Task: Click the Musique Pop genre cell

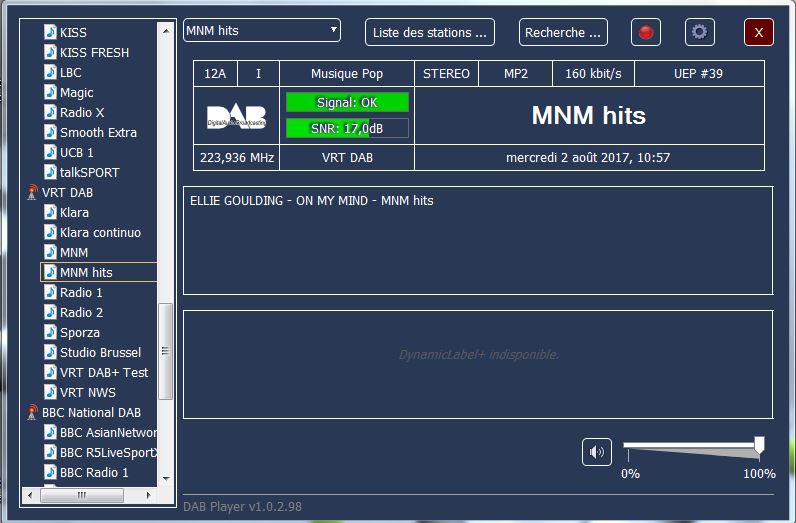Action: 347,74
